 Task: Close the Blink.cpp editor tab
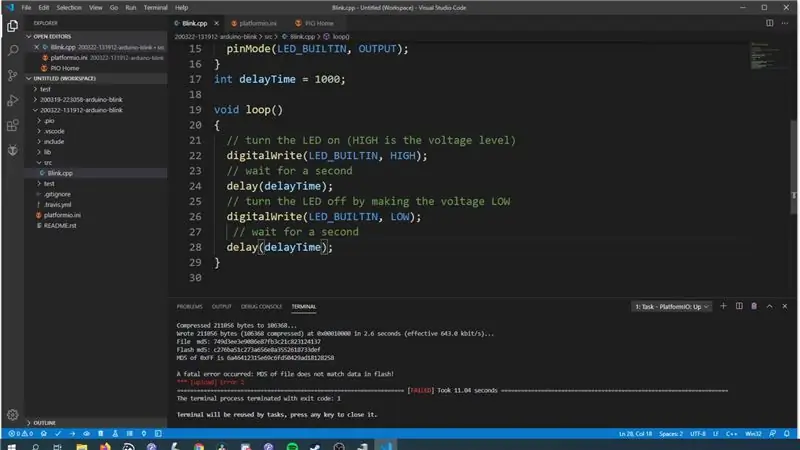click(216, 23)
